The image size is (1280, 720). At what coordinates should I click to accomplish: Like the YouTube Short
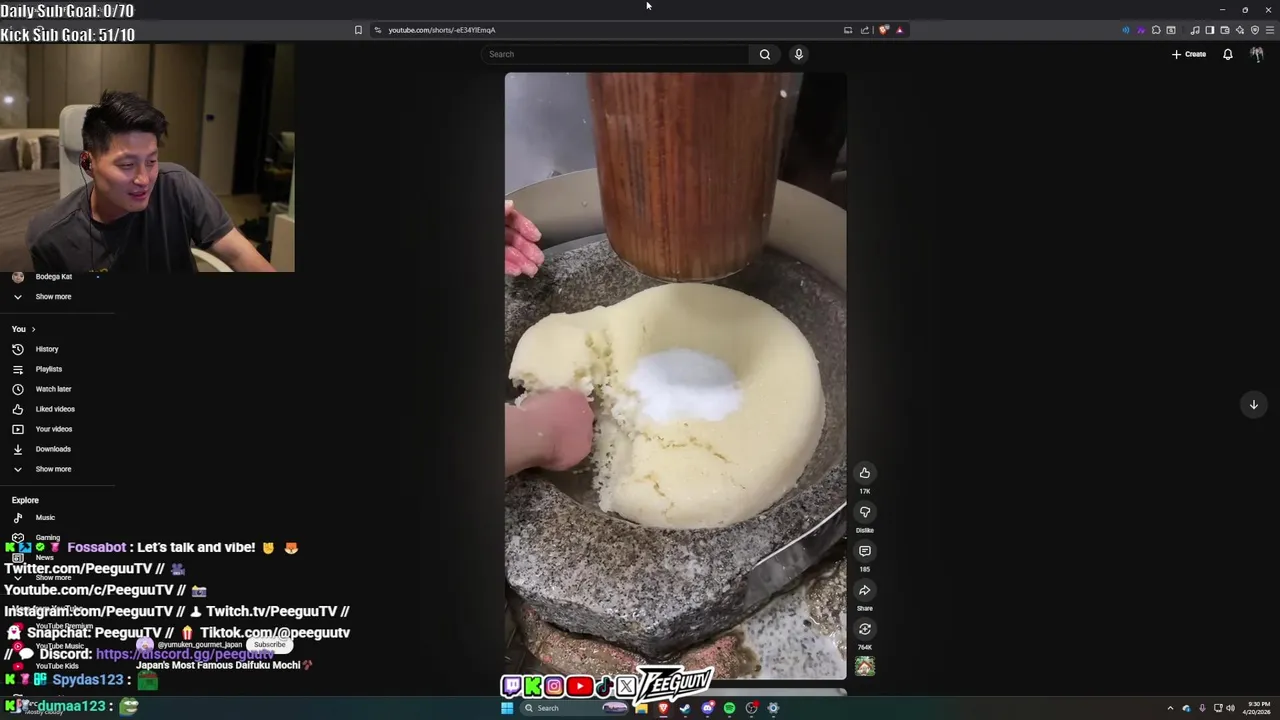[x=865, y=473]
